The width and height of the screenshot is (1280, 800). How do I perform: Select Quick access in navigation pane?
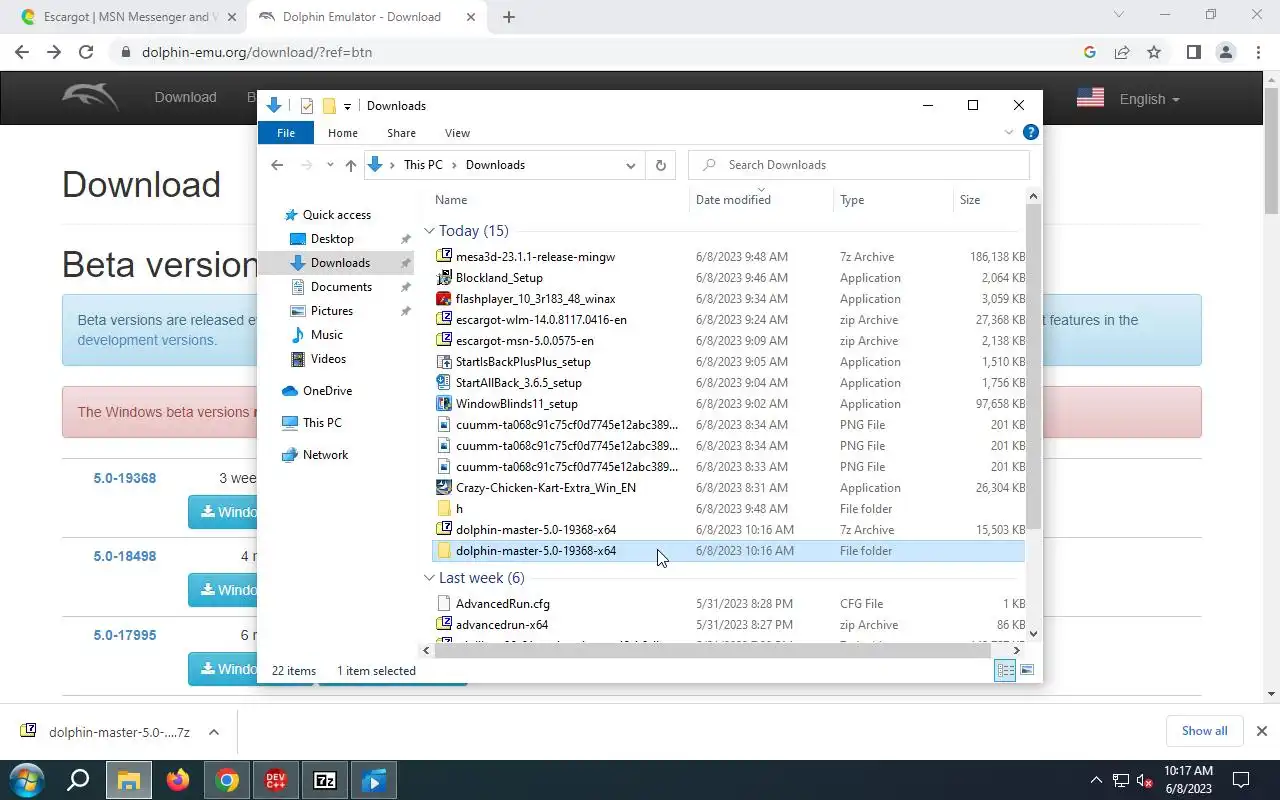(x=336, y=215)
